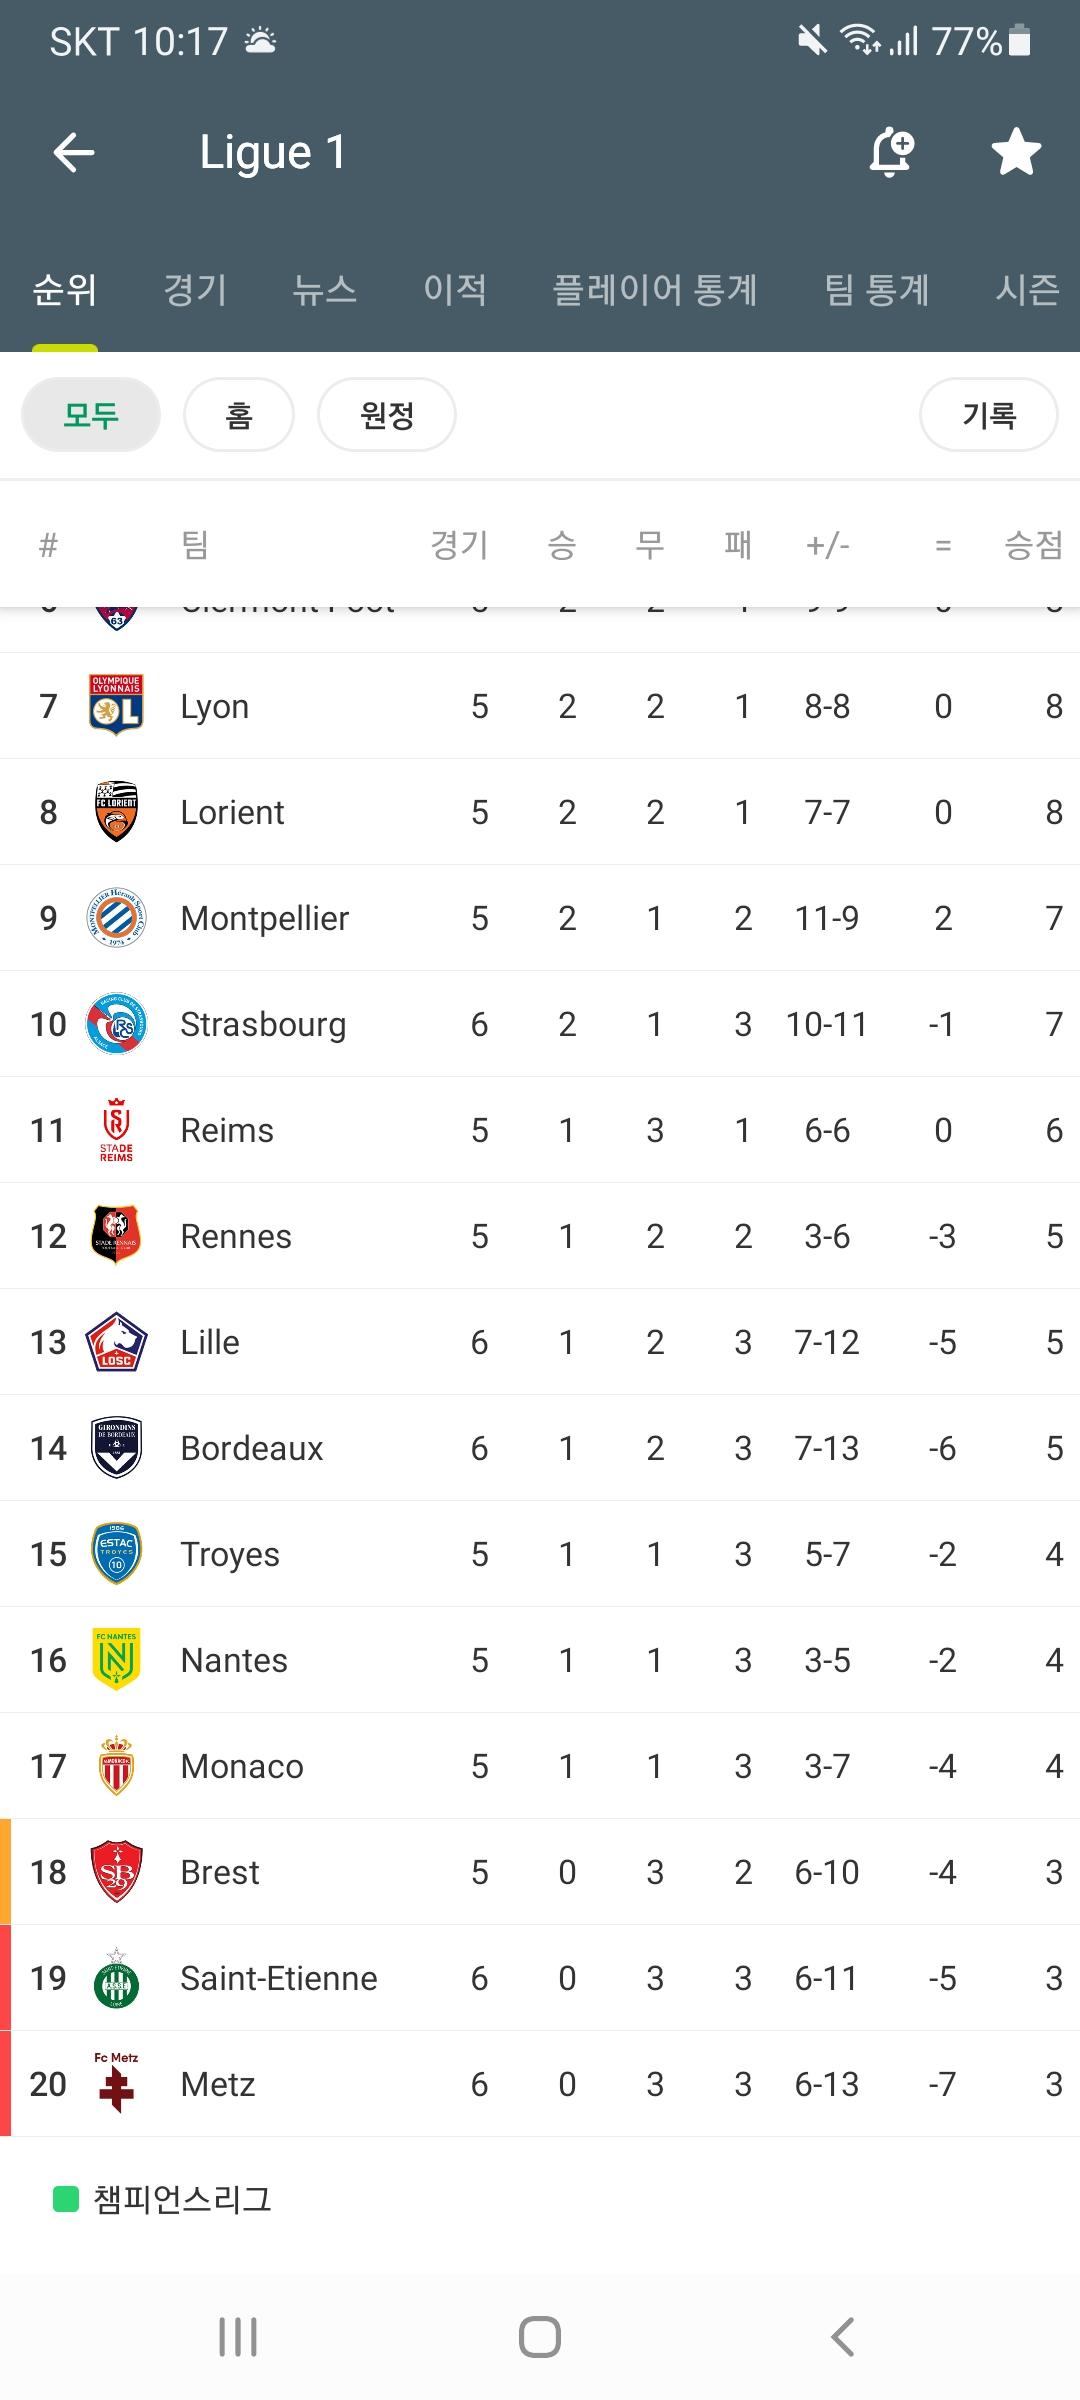Screen dimensions: 1080x2400
Task: Open the Monaco club badge
Action: click(116, 1765)
